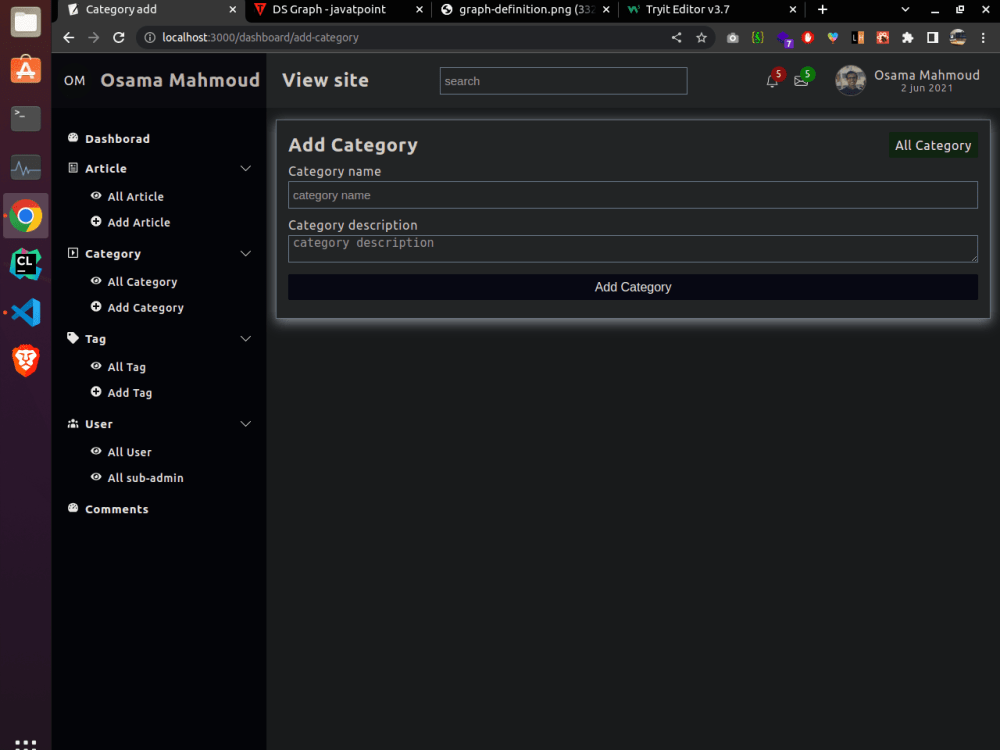Focus the search input field

point(563,81)
